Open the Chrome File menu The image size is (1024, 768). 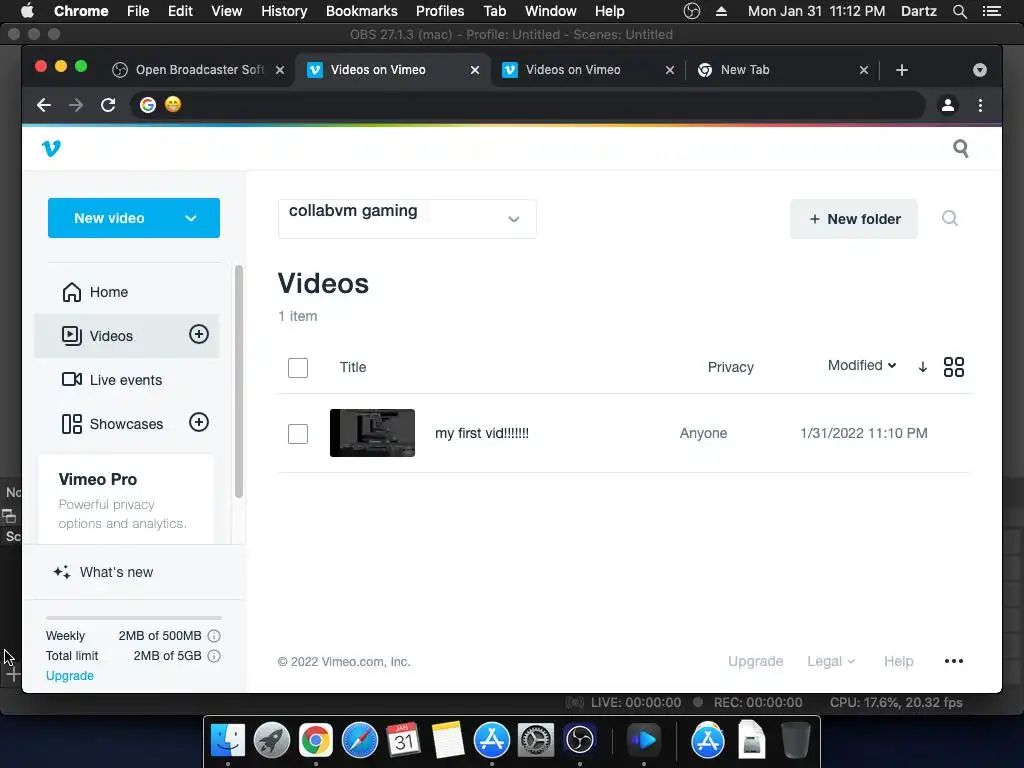click(x=138, y=11)
